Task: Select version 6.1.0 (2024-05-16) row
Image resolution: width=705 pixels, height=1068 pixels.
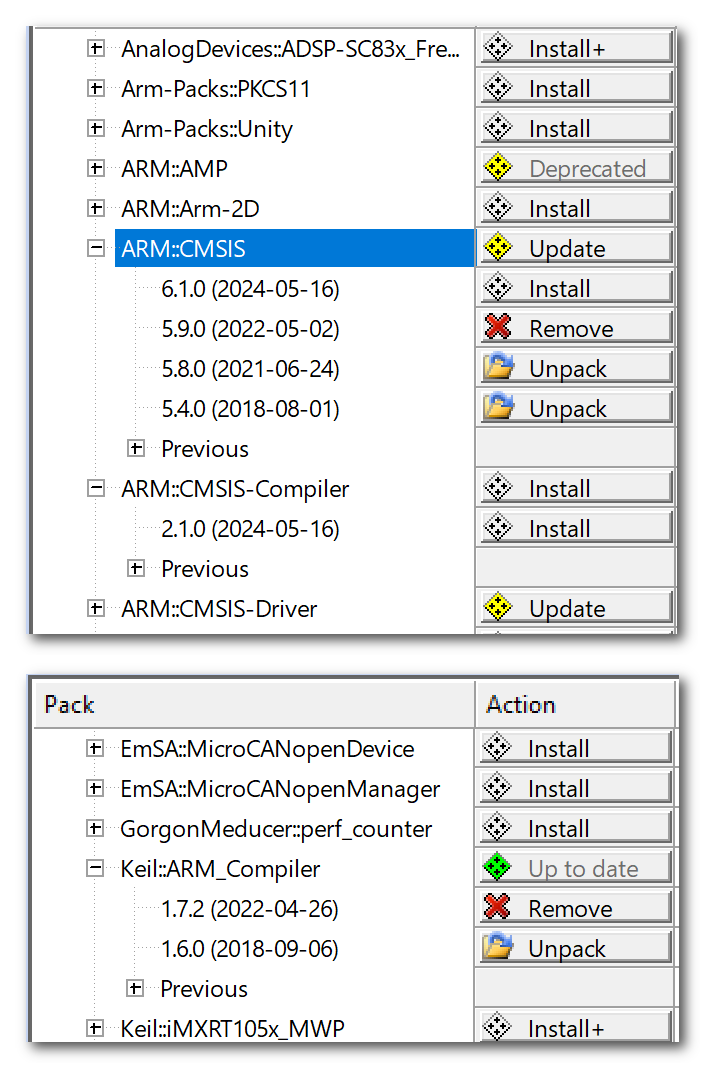Action: pos(250,289)
